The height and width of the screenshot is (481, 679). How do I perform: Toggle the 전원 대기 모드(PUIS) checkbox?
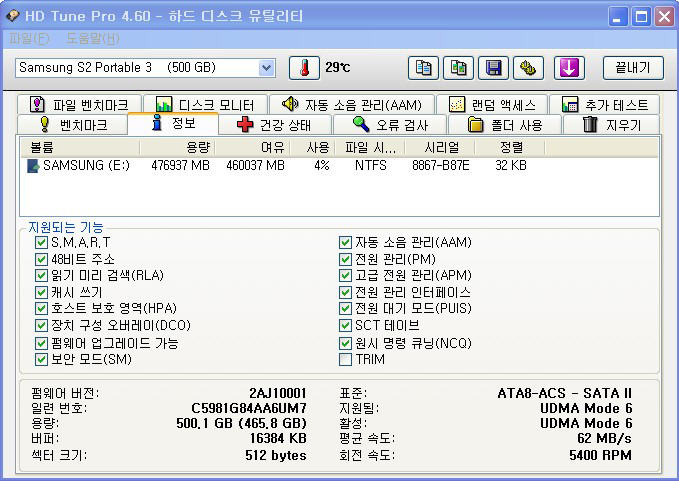point(345,309)
